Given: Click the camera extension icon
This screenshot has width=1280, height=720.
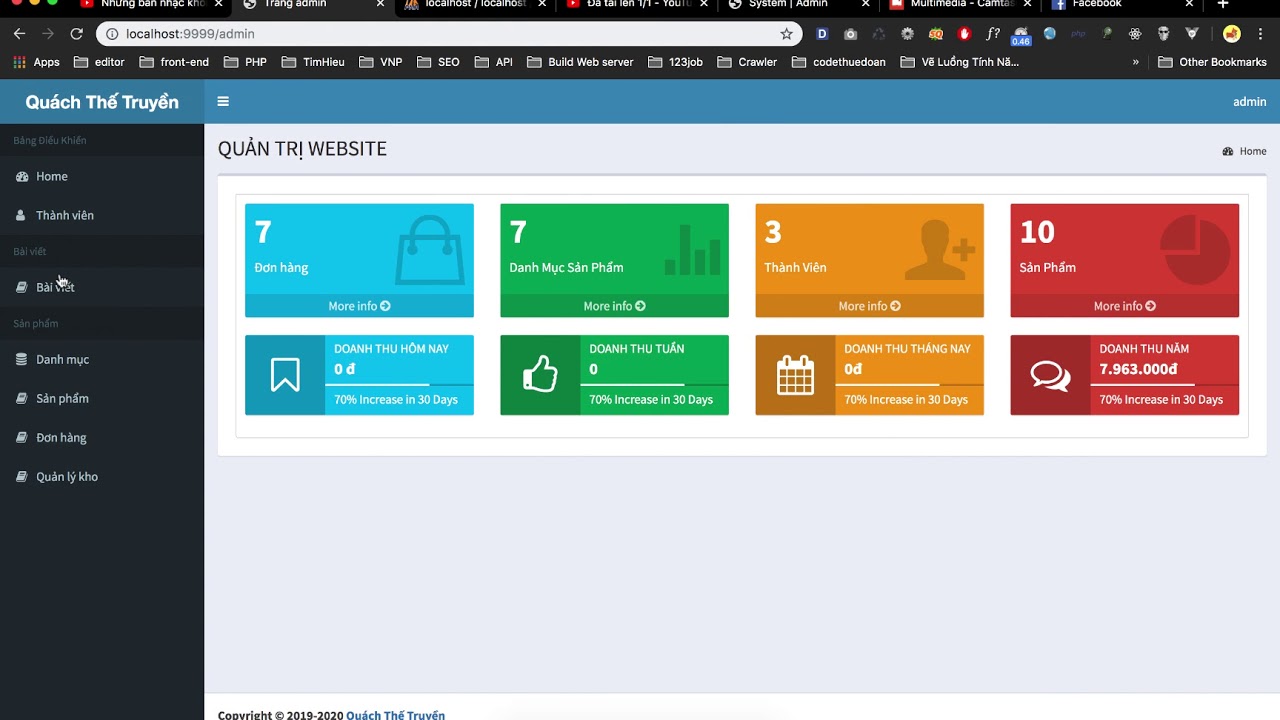Looking at the screenshot, I should pos(850,34).
